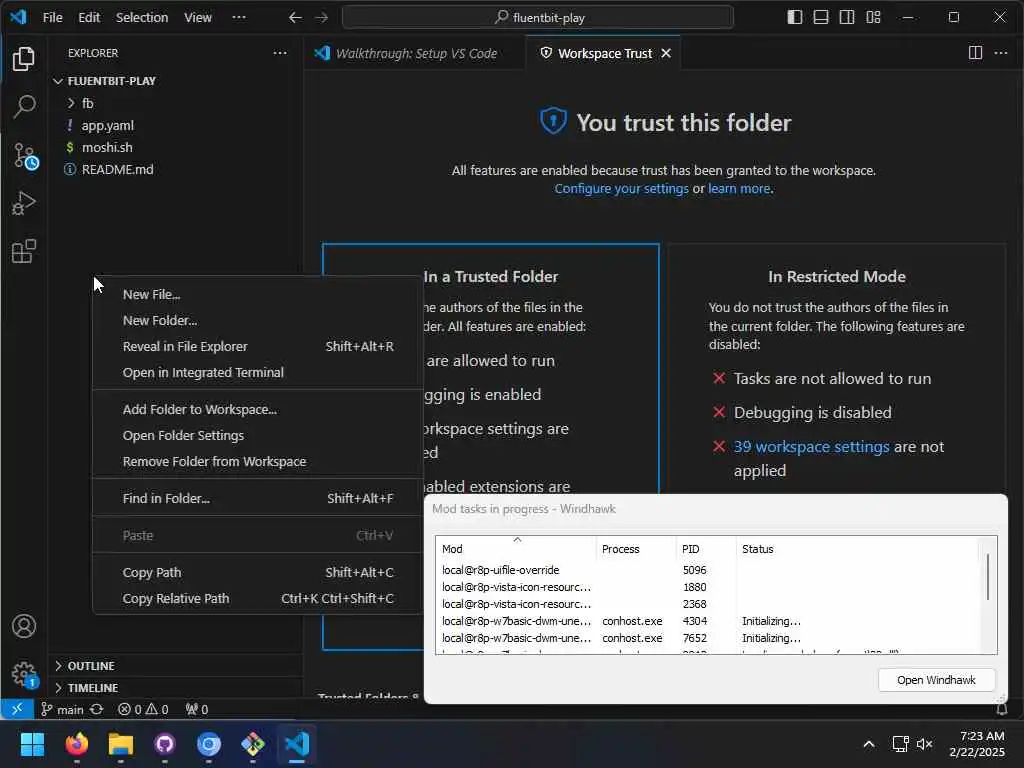This screenshot has height=768, width=1024.
Task: Click the Windhawk task list scrollbar
Action: (x=987, y=577)
